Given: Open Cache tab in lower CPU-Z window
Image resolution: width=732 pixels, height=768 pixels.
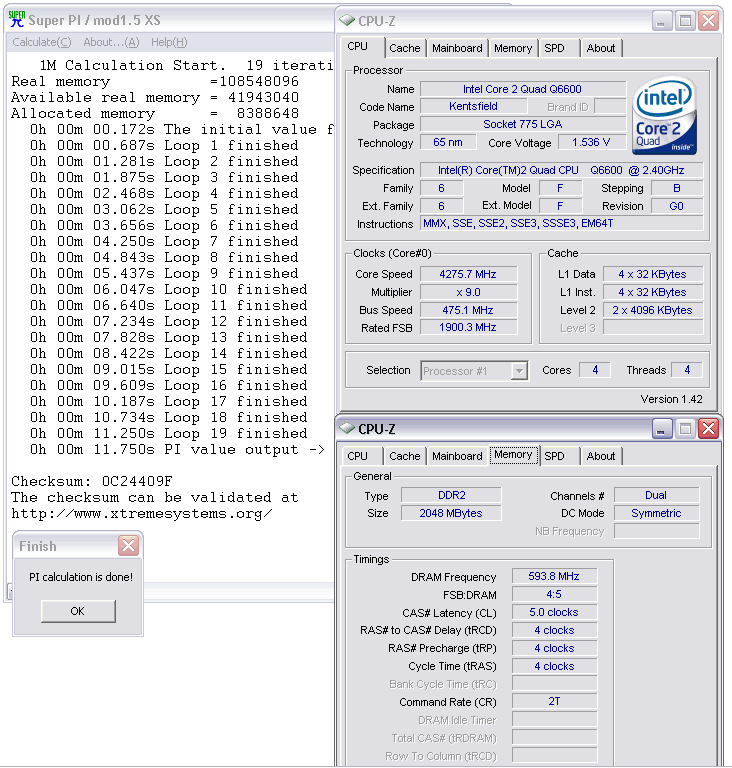Looking at the screenshot, I should point(405,456).
